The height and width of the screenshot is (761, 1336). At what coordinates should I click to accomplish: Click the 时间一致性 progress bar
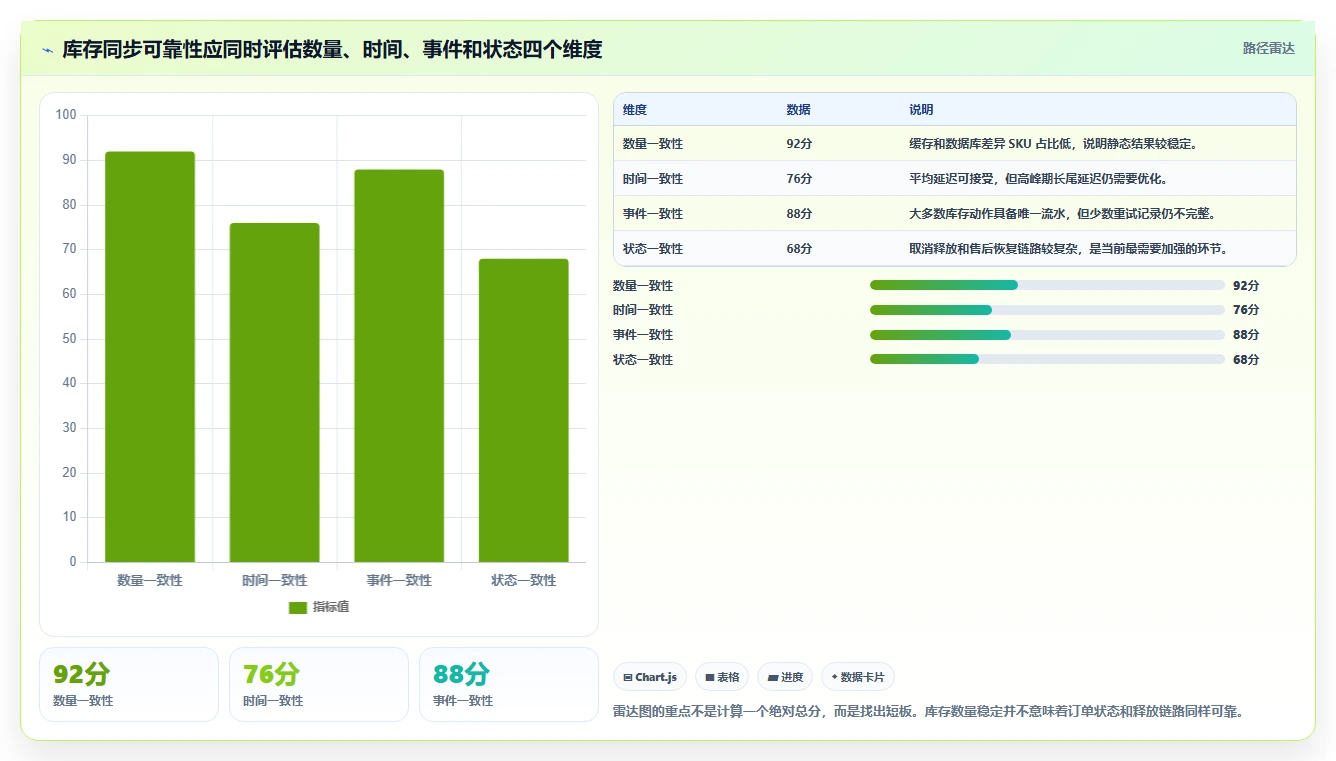[1047, 310]
